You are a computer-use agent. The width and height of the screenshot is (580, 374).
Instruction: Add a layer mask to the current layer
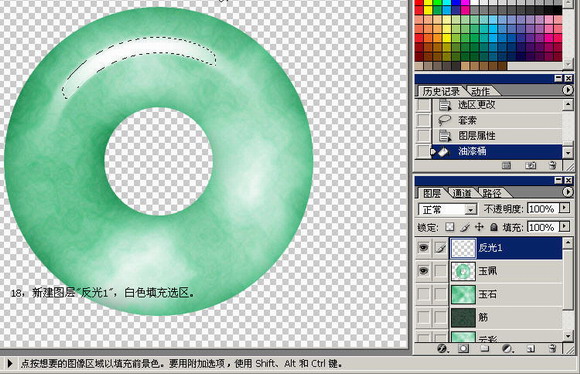[463, 348]
